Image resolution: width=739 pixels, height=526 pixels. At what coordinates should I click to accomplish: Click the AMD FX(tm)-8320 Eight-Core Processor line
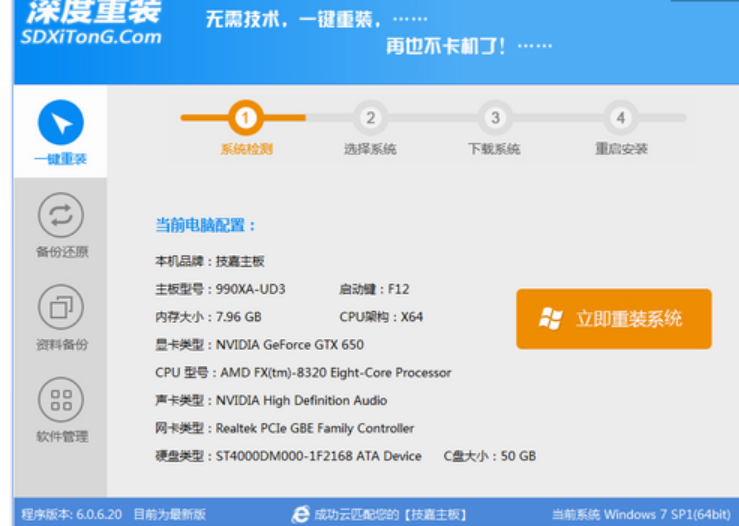tap(303, 372)
